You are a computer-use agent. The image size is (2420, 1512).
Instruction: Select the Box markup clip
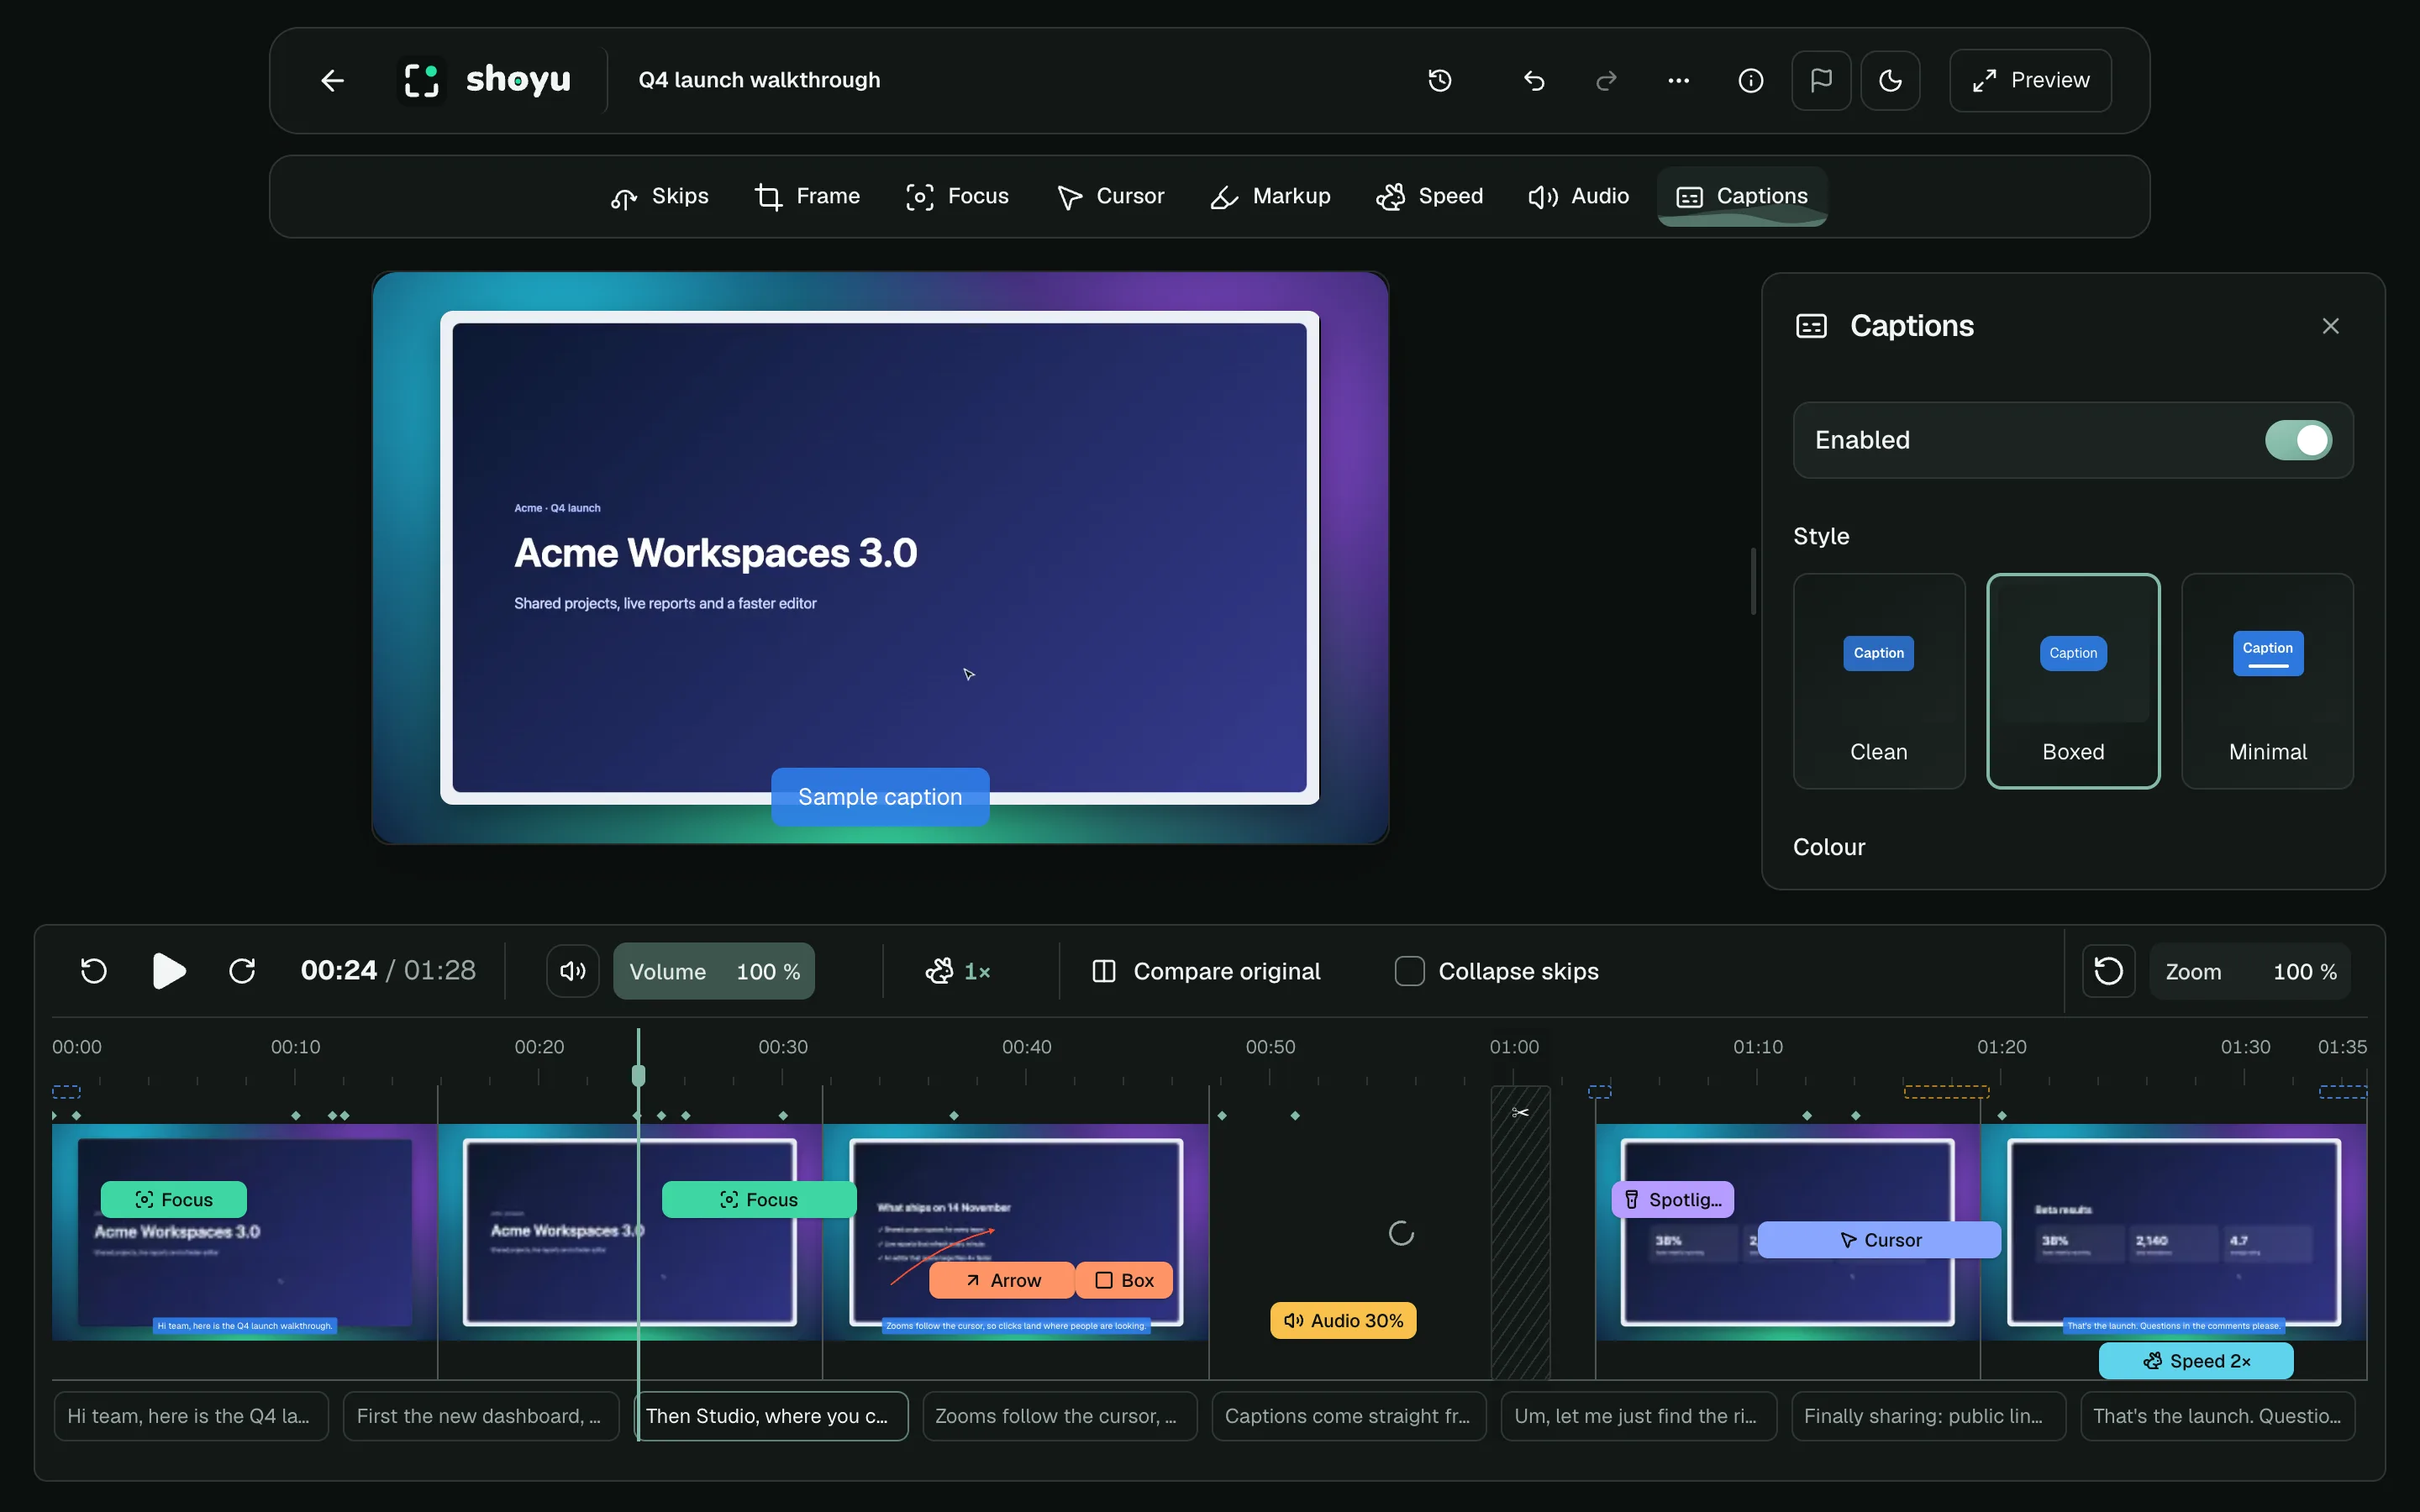(1124, 1280)
